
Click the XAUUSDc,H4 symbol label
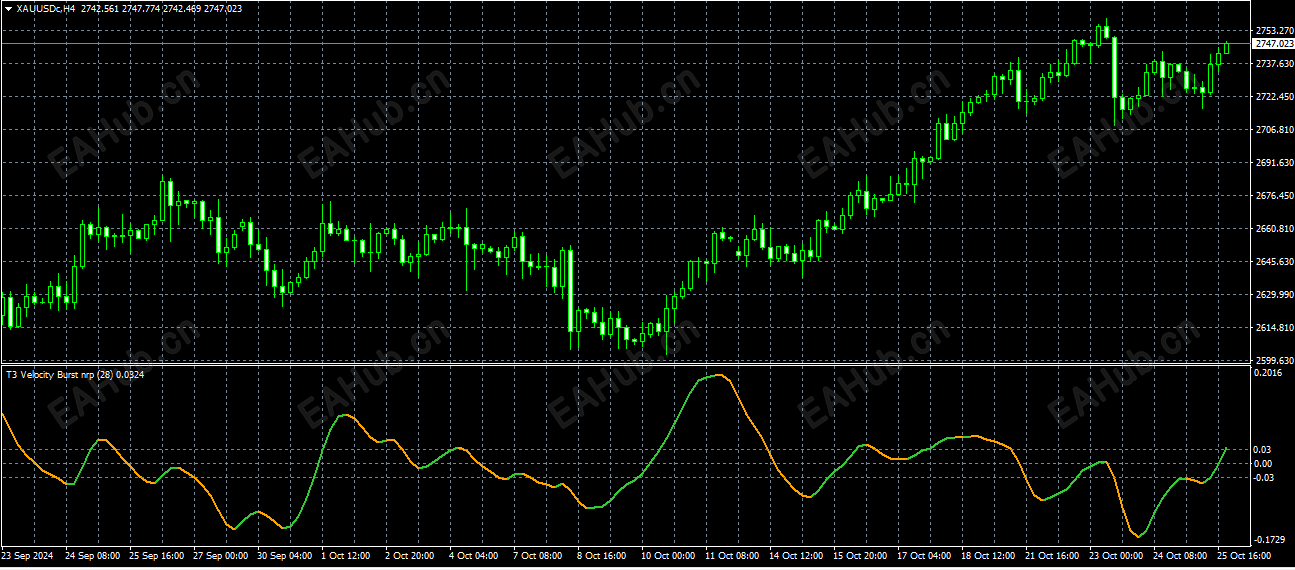tap(46, 8)
